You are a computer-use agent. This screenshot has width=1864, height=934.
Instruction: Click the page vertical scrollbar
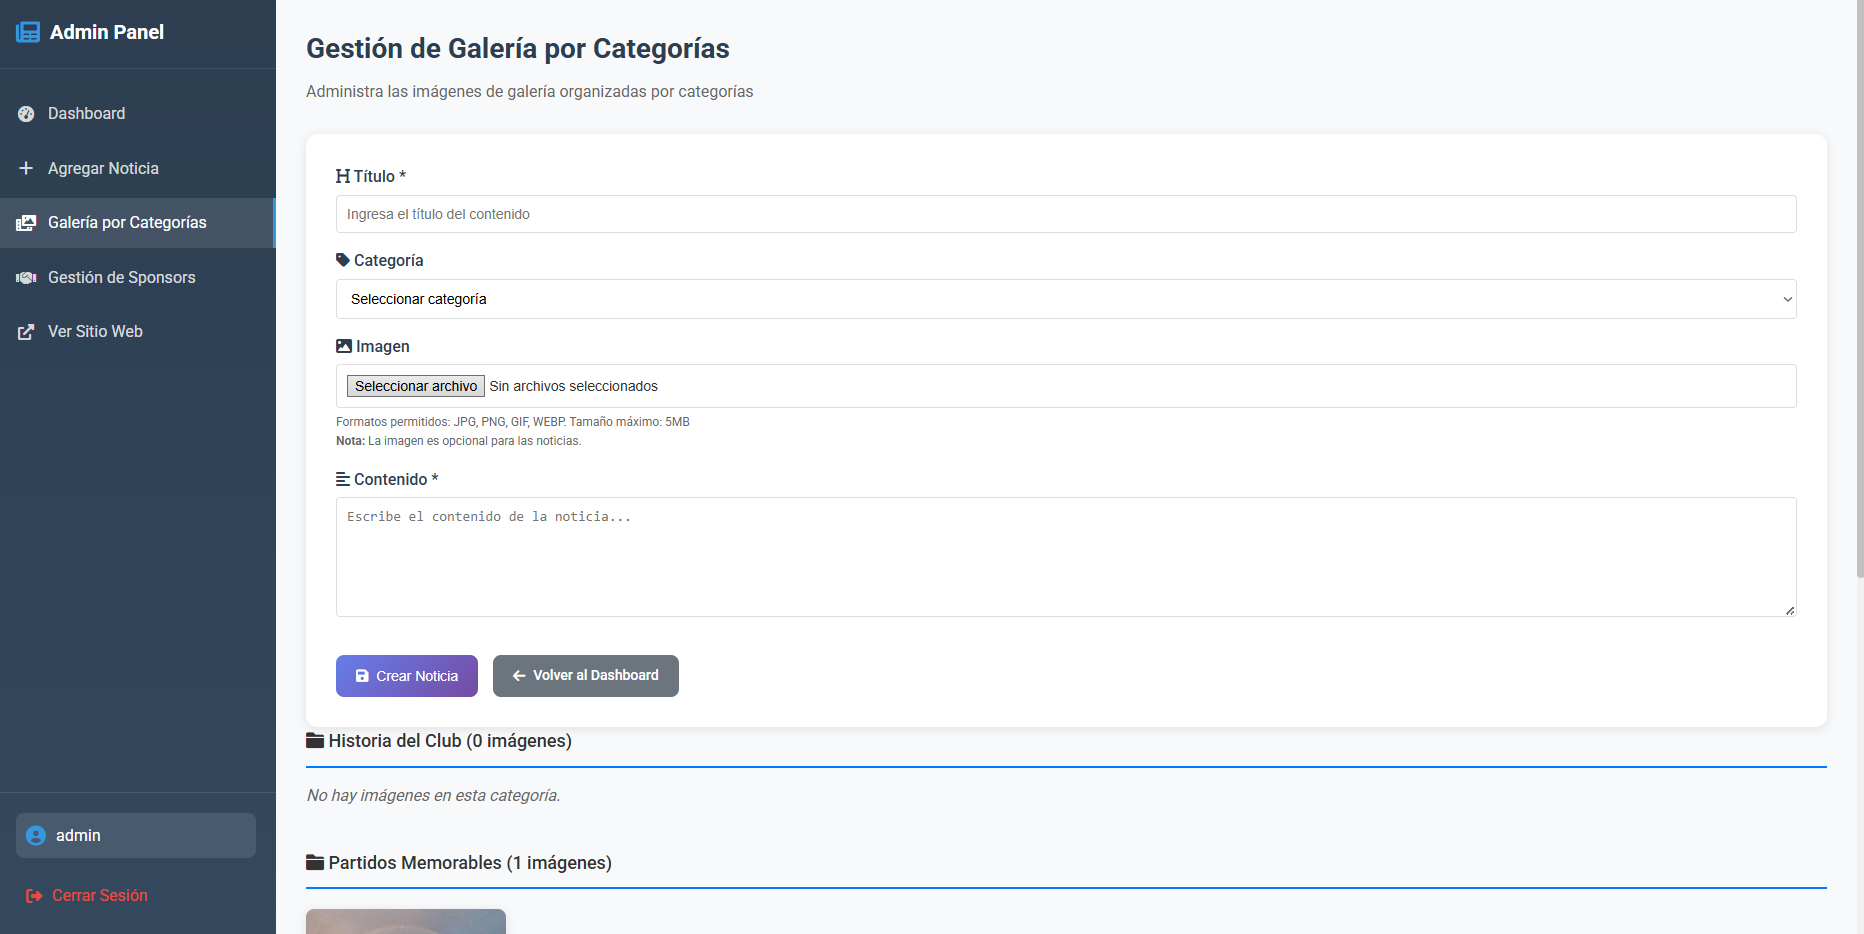tap(1859, 300)
